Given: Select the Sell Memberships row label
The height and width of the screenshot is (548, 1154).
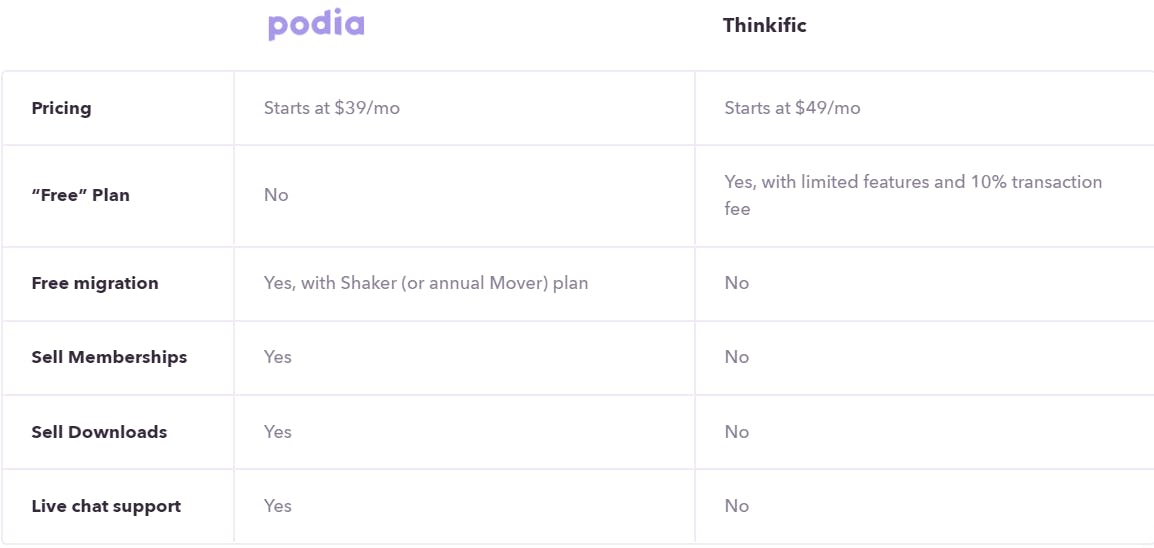Looking at the screenshot, I should point(109,357).
